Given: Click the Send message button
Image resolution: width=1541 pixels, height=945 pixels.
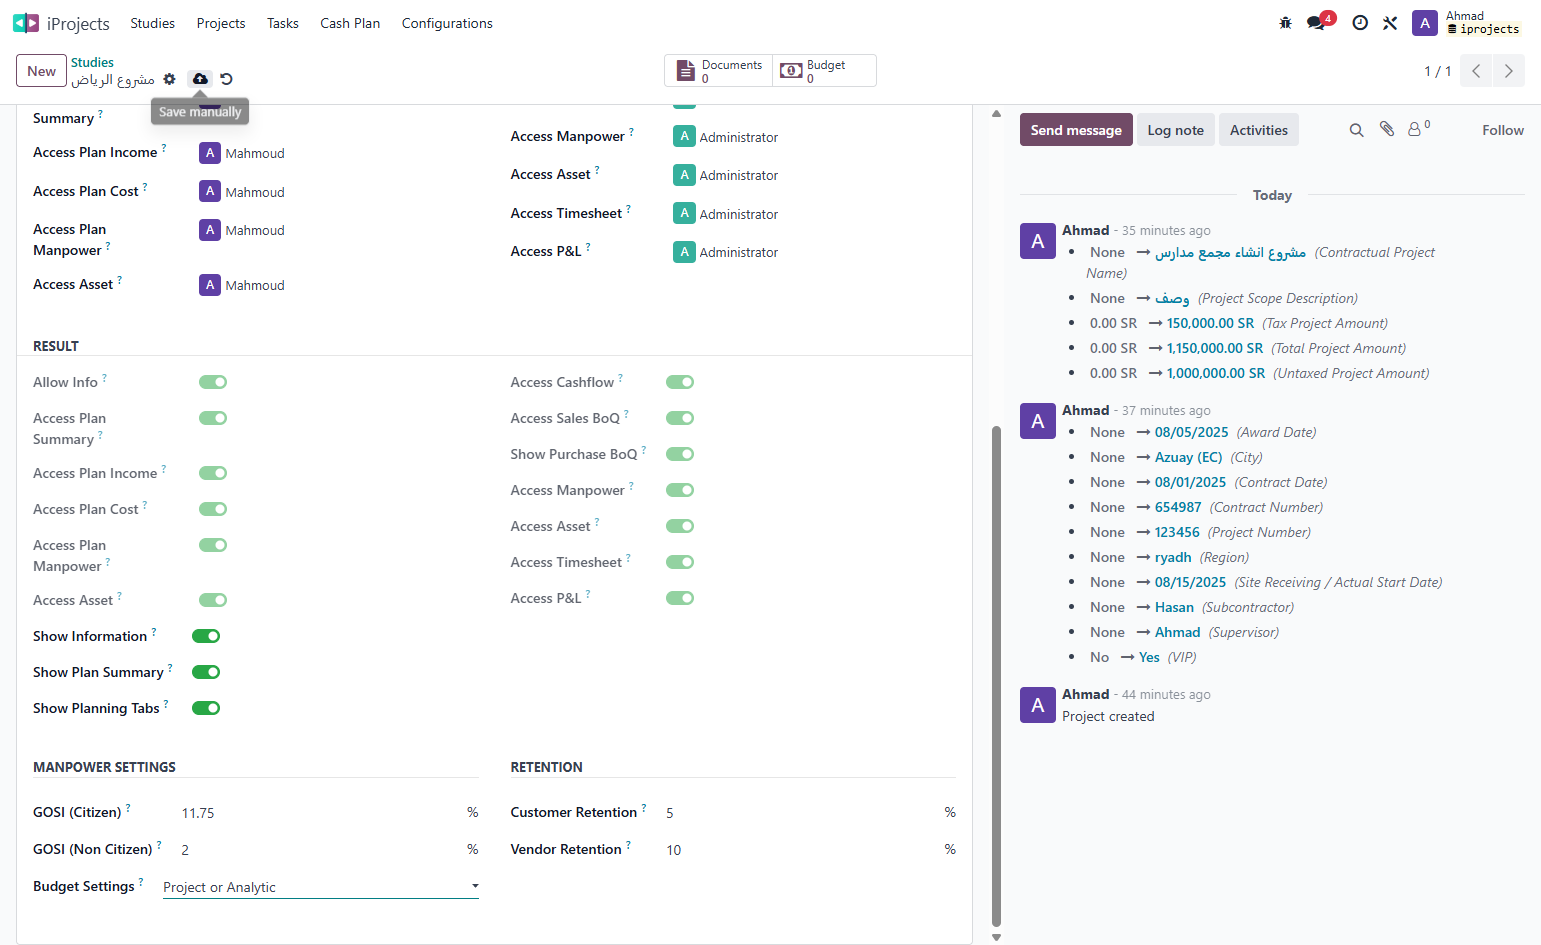Looking at the screenshot, I should pyautogui.click(x=1076, y=130).
